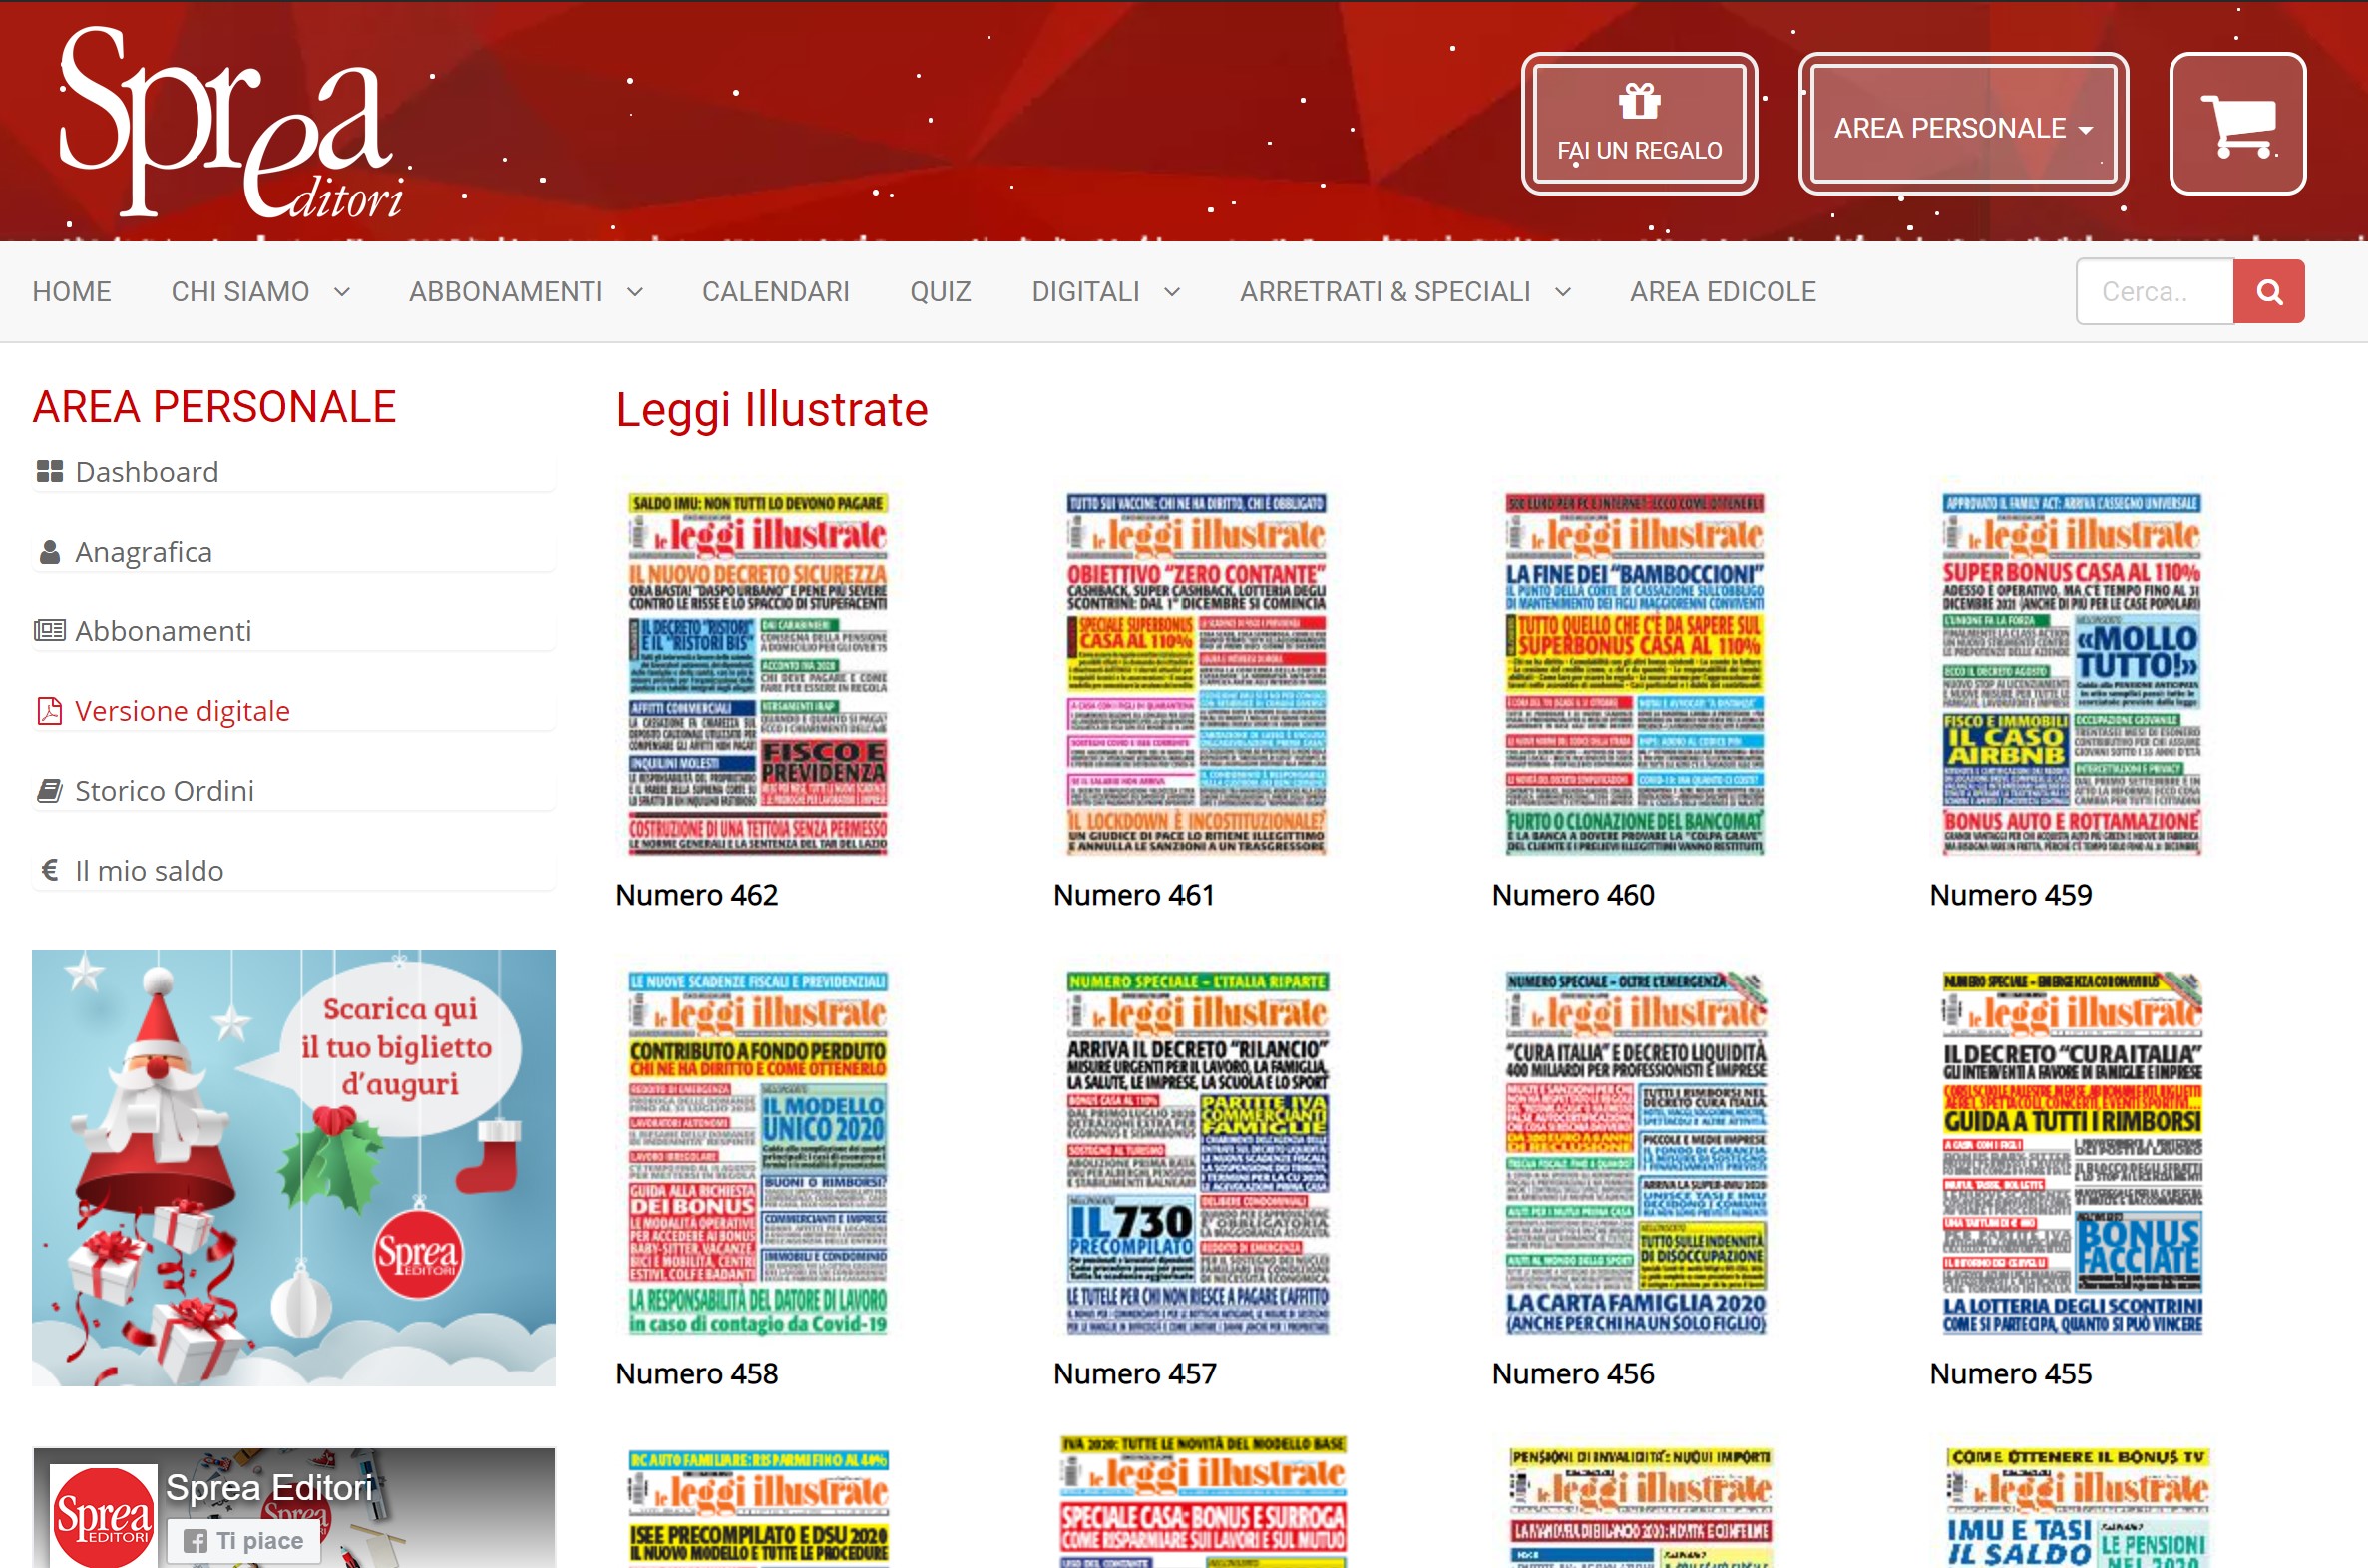
Task: Click the 'Numero 455' title text
Action: click(2010, 1374)
